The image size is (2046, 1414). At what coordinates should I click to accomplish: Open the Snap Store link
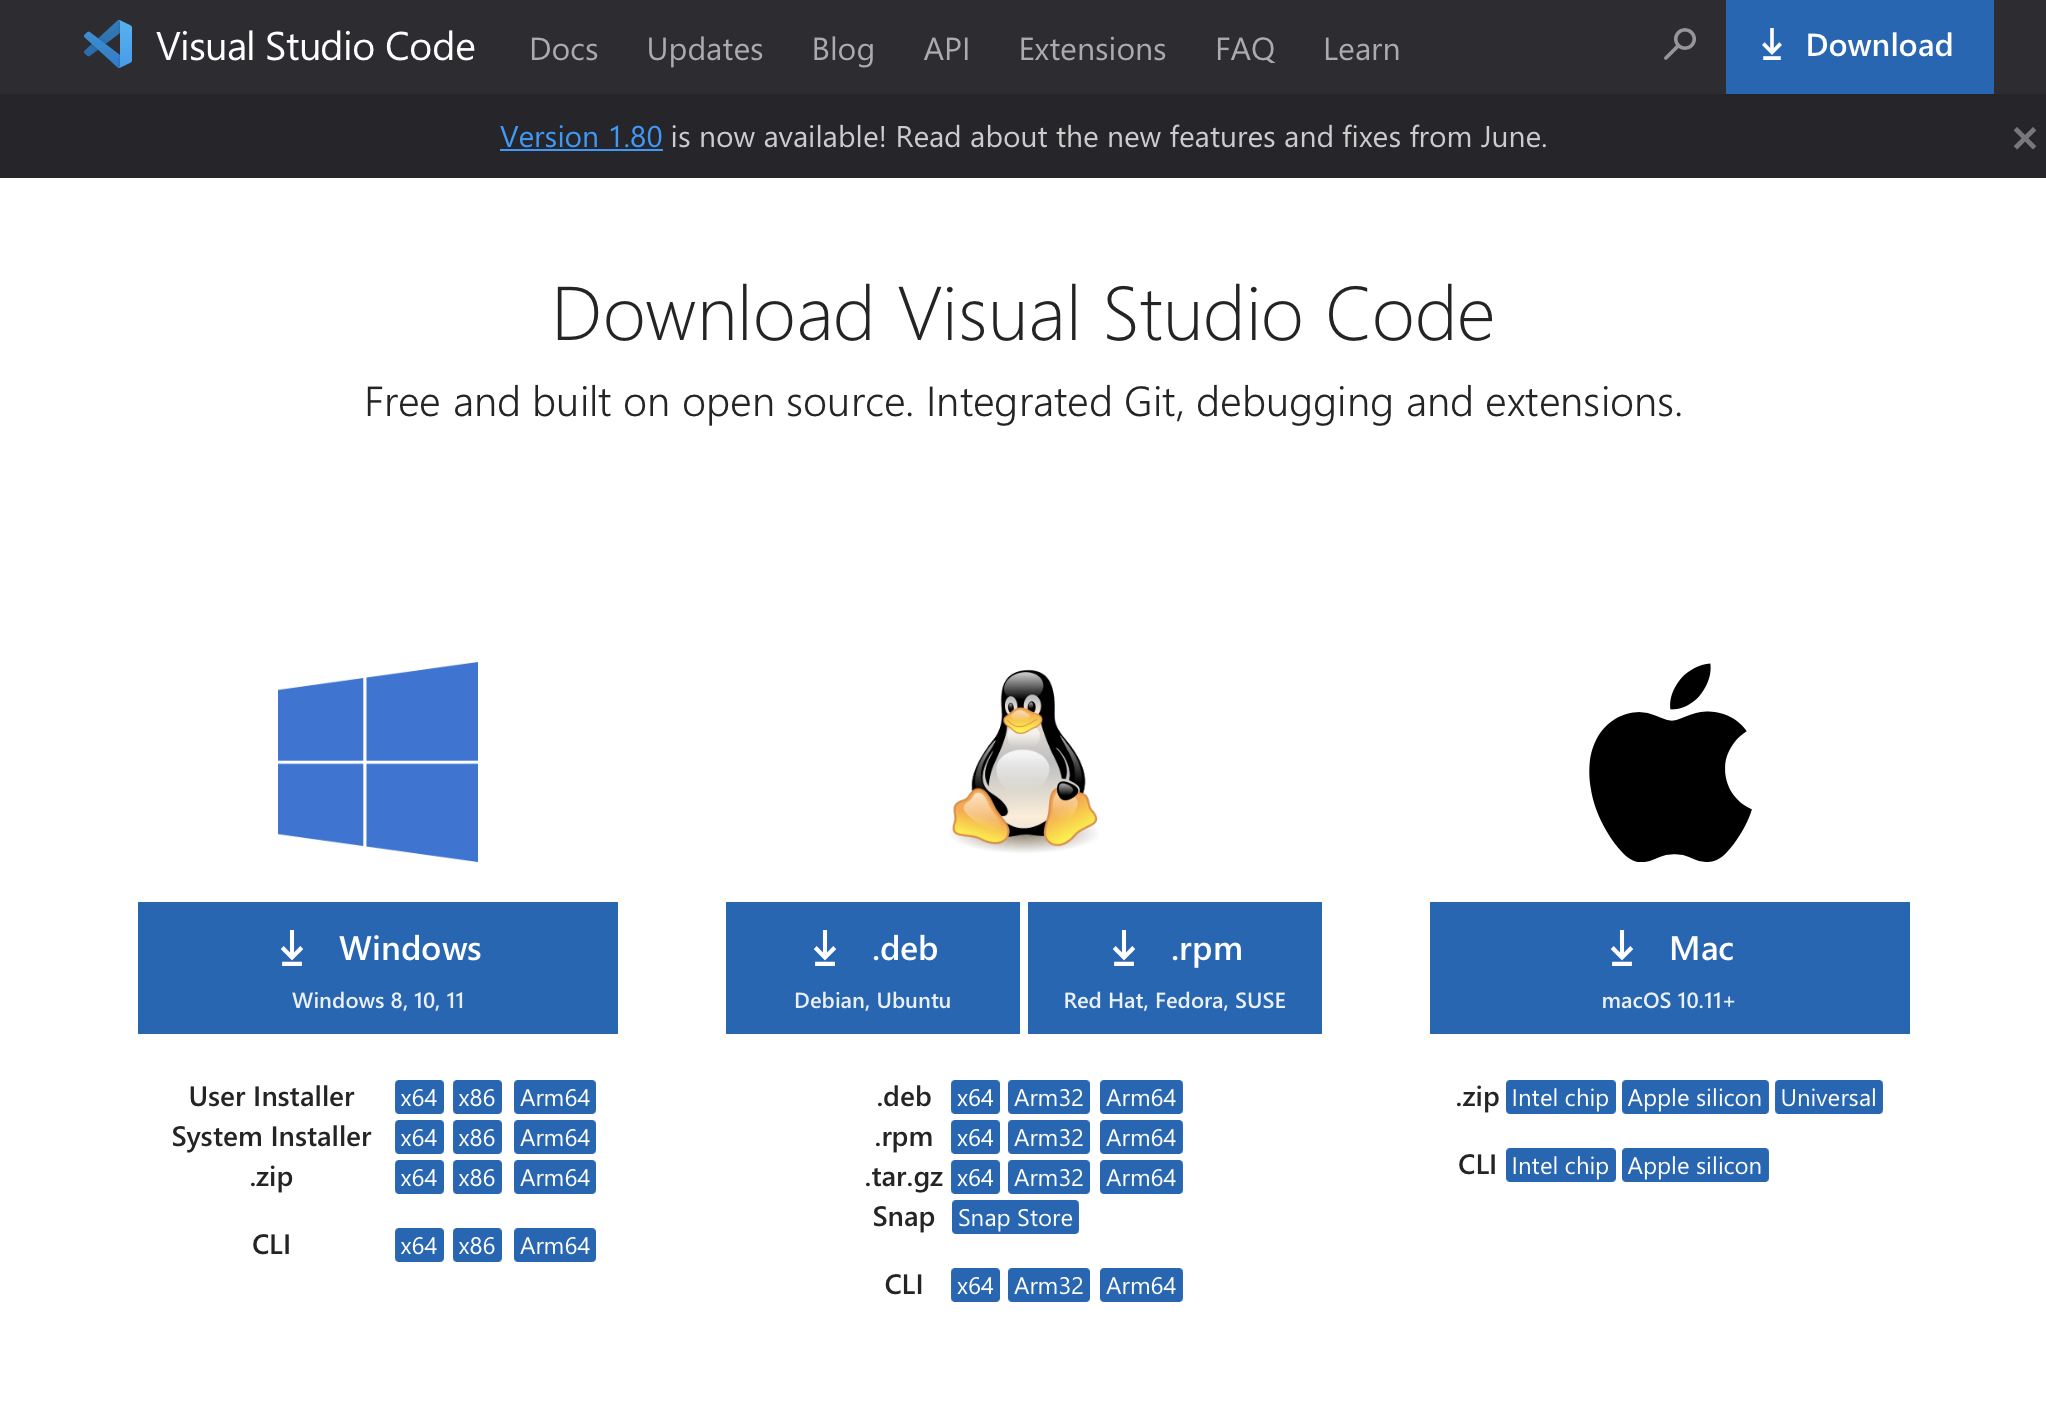pos(1015,1218)
